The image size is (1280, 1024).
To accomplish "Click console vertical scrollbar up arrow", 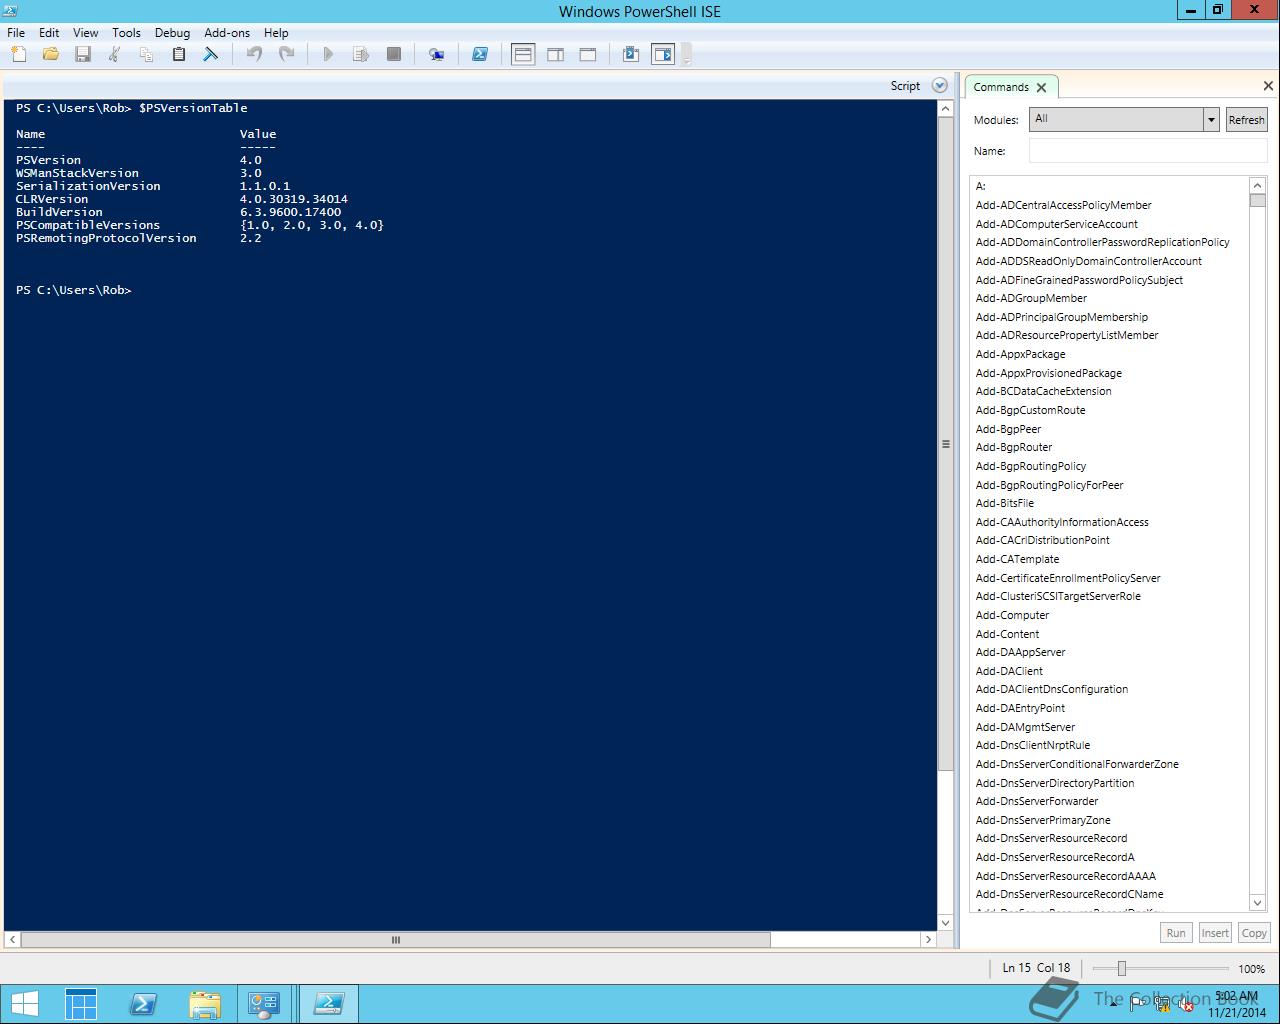I will [x=946, y=109].
